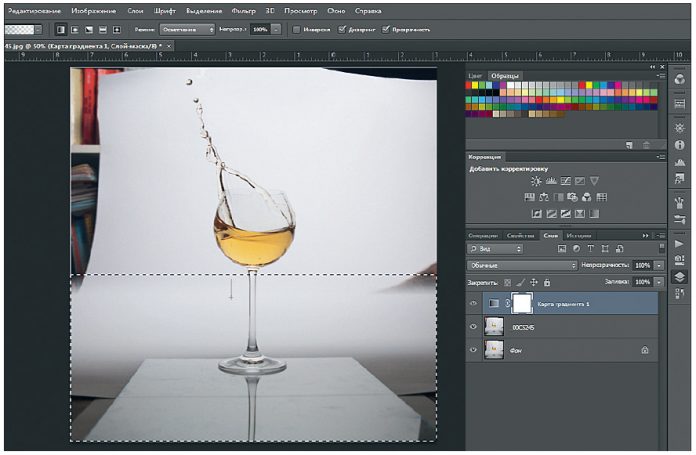
Task: Open the Фильтр menu
Action: point(244,10)
